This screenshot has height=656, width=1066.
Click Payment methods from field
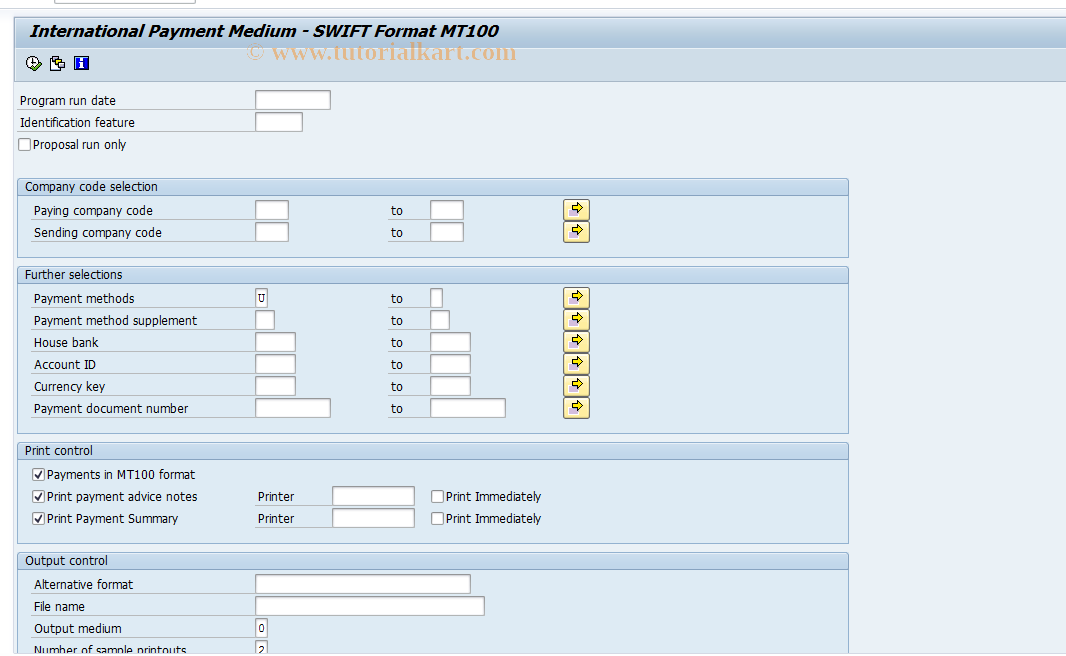pos(262,298)
